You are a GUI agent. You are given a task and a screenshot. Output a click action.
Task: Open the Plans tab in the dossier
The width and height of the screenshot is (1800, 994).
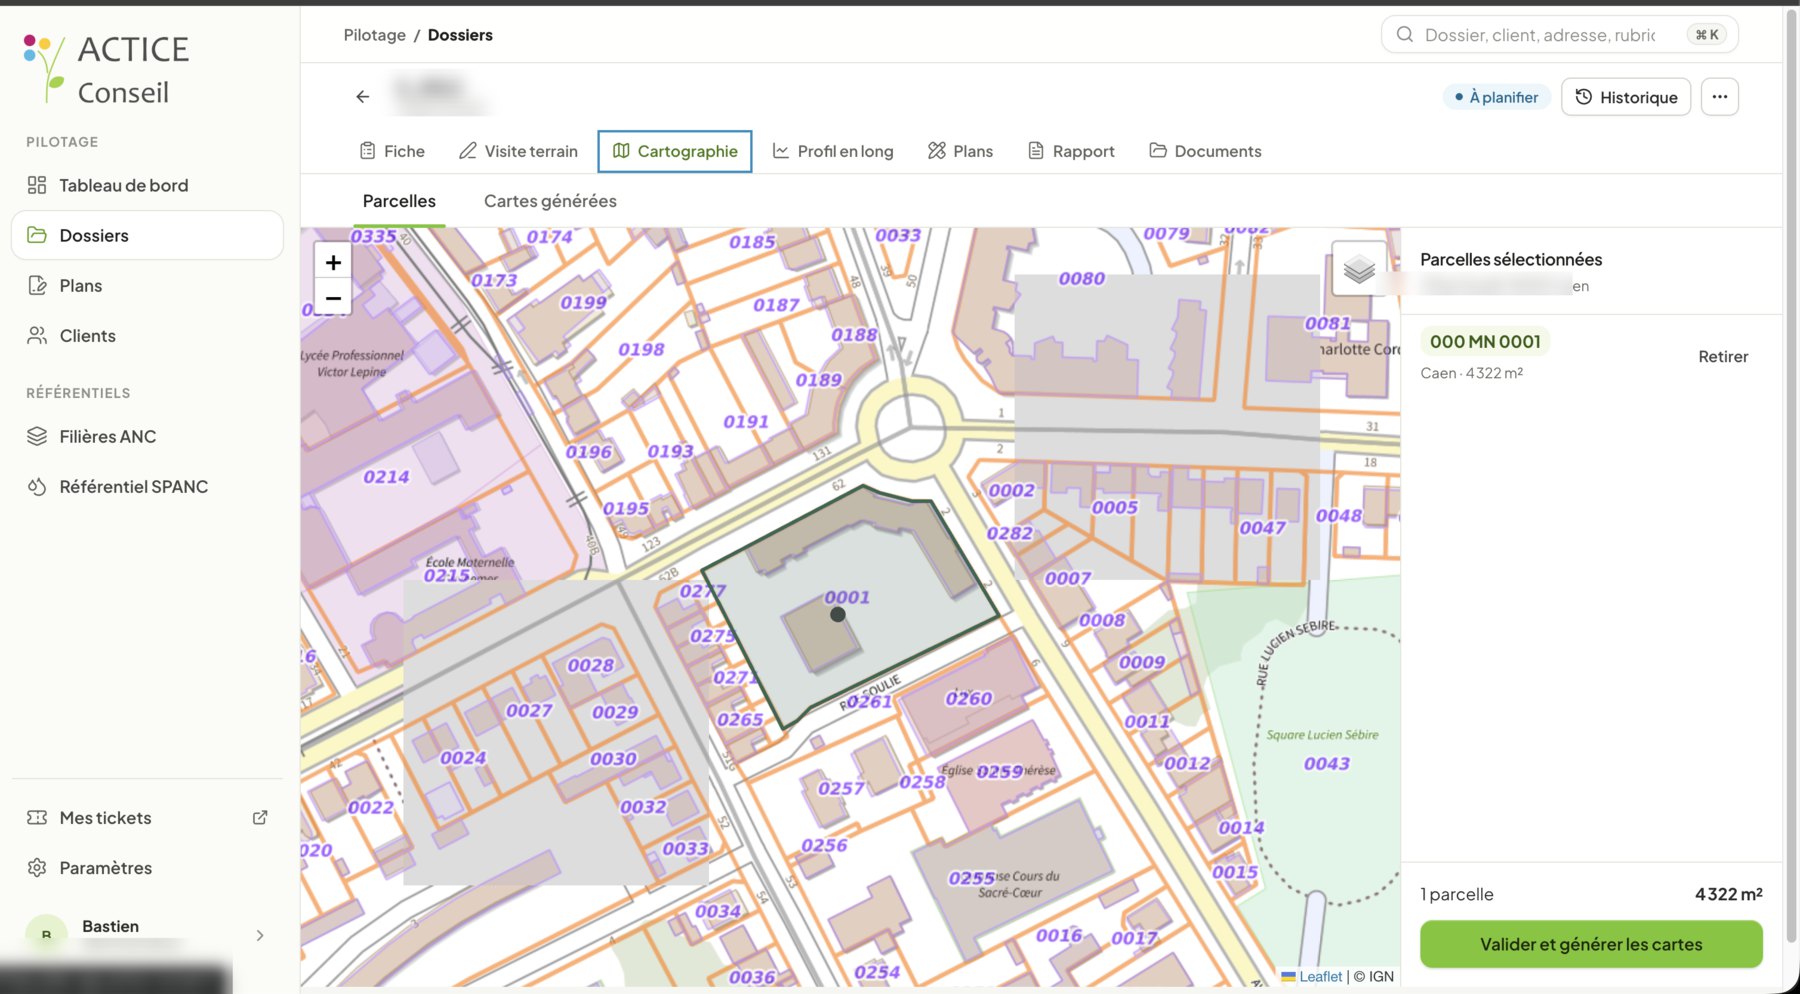tap(960, 151)
